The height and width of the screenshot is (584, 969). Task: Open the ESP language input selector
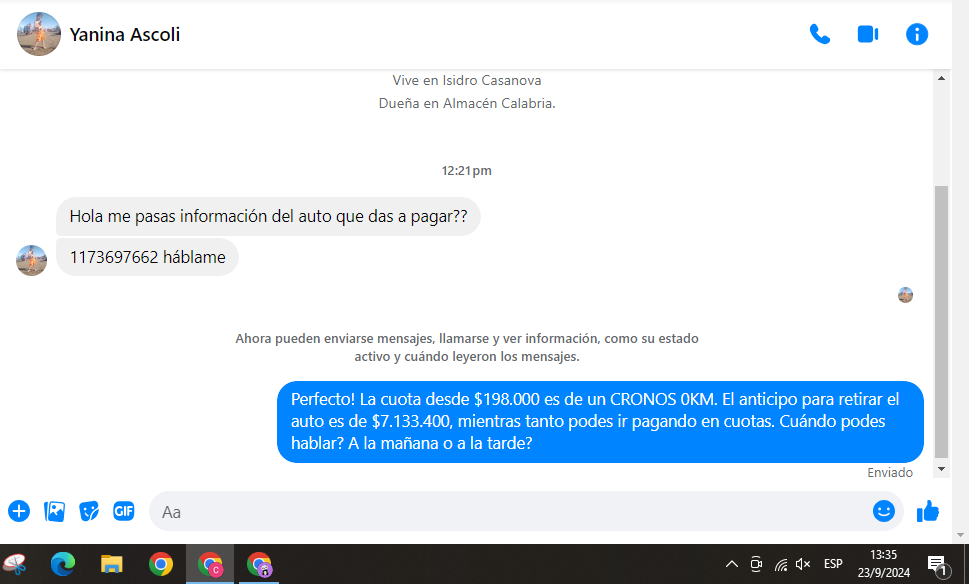point(832,564)
